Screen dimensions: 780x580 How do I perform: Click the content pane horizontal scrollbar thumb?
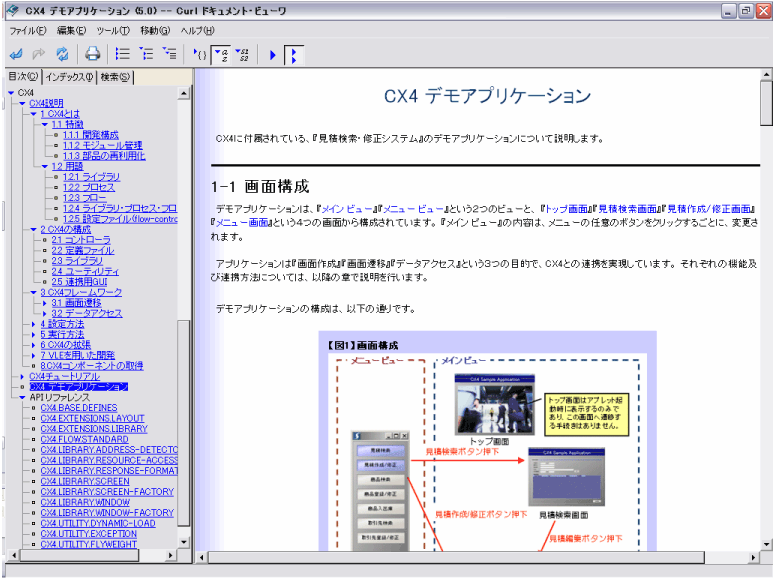point(456,557)
